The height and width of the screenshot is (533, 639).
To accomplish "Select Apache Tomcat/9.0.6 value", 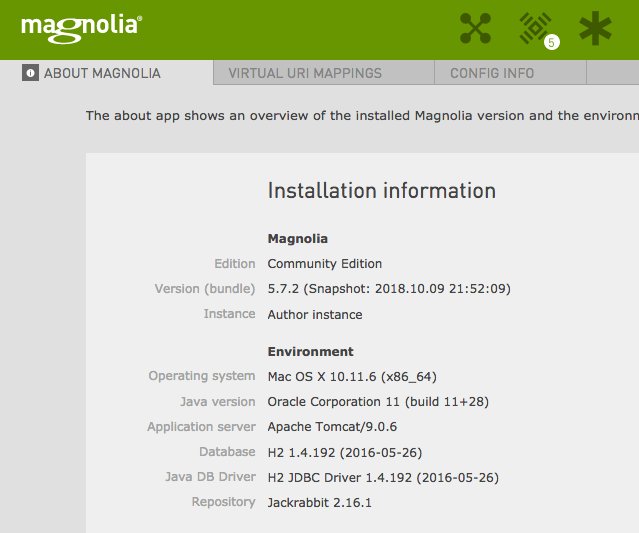I will 332,427.
